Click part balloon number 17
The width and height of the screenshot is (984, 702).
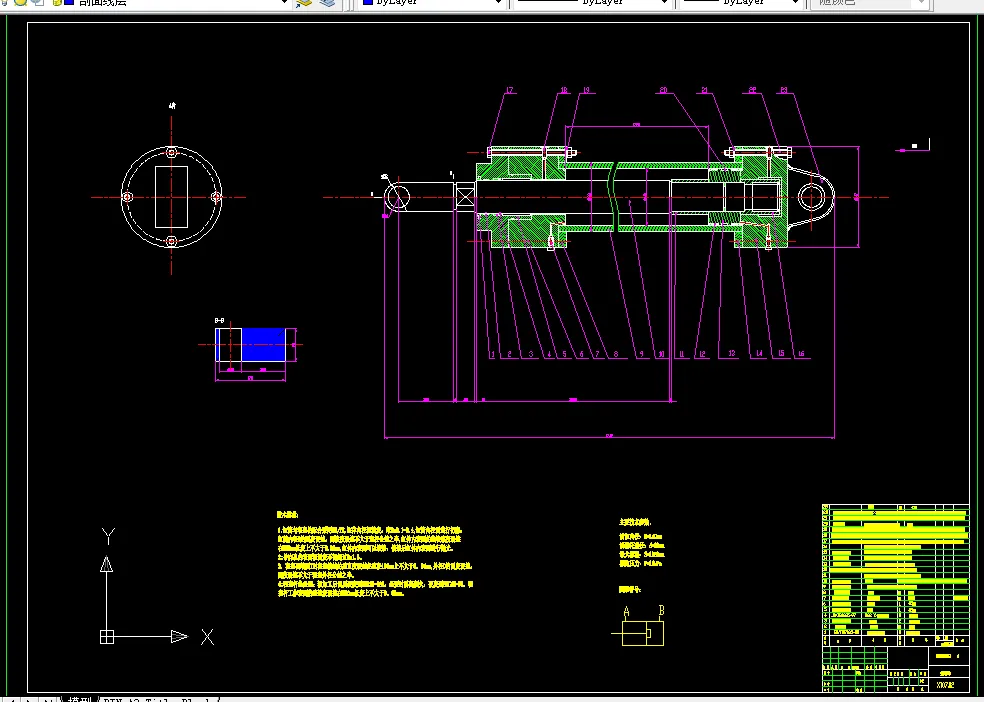click(x=510, y=90)
